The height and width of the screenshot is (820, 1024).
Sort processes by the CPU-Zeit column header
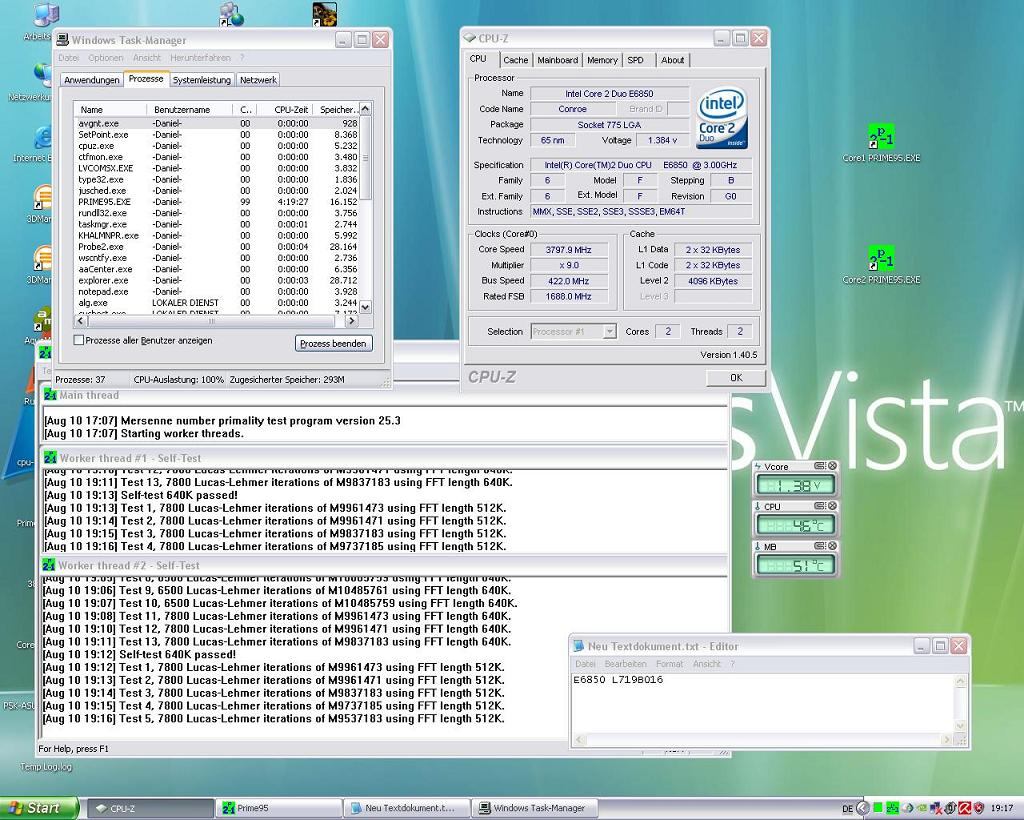tap(285, 110)
